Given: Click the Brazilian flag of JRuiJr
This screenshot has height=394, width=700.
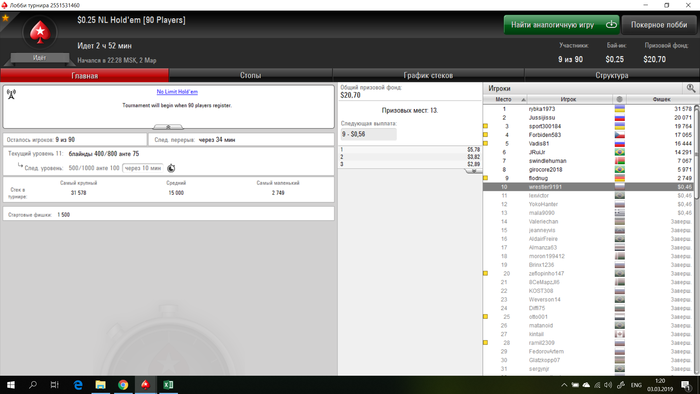Looking at the screenshot, I should pyautogui.click(x=619, y=152).
